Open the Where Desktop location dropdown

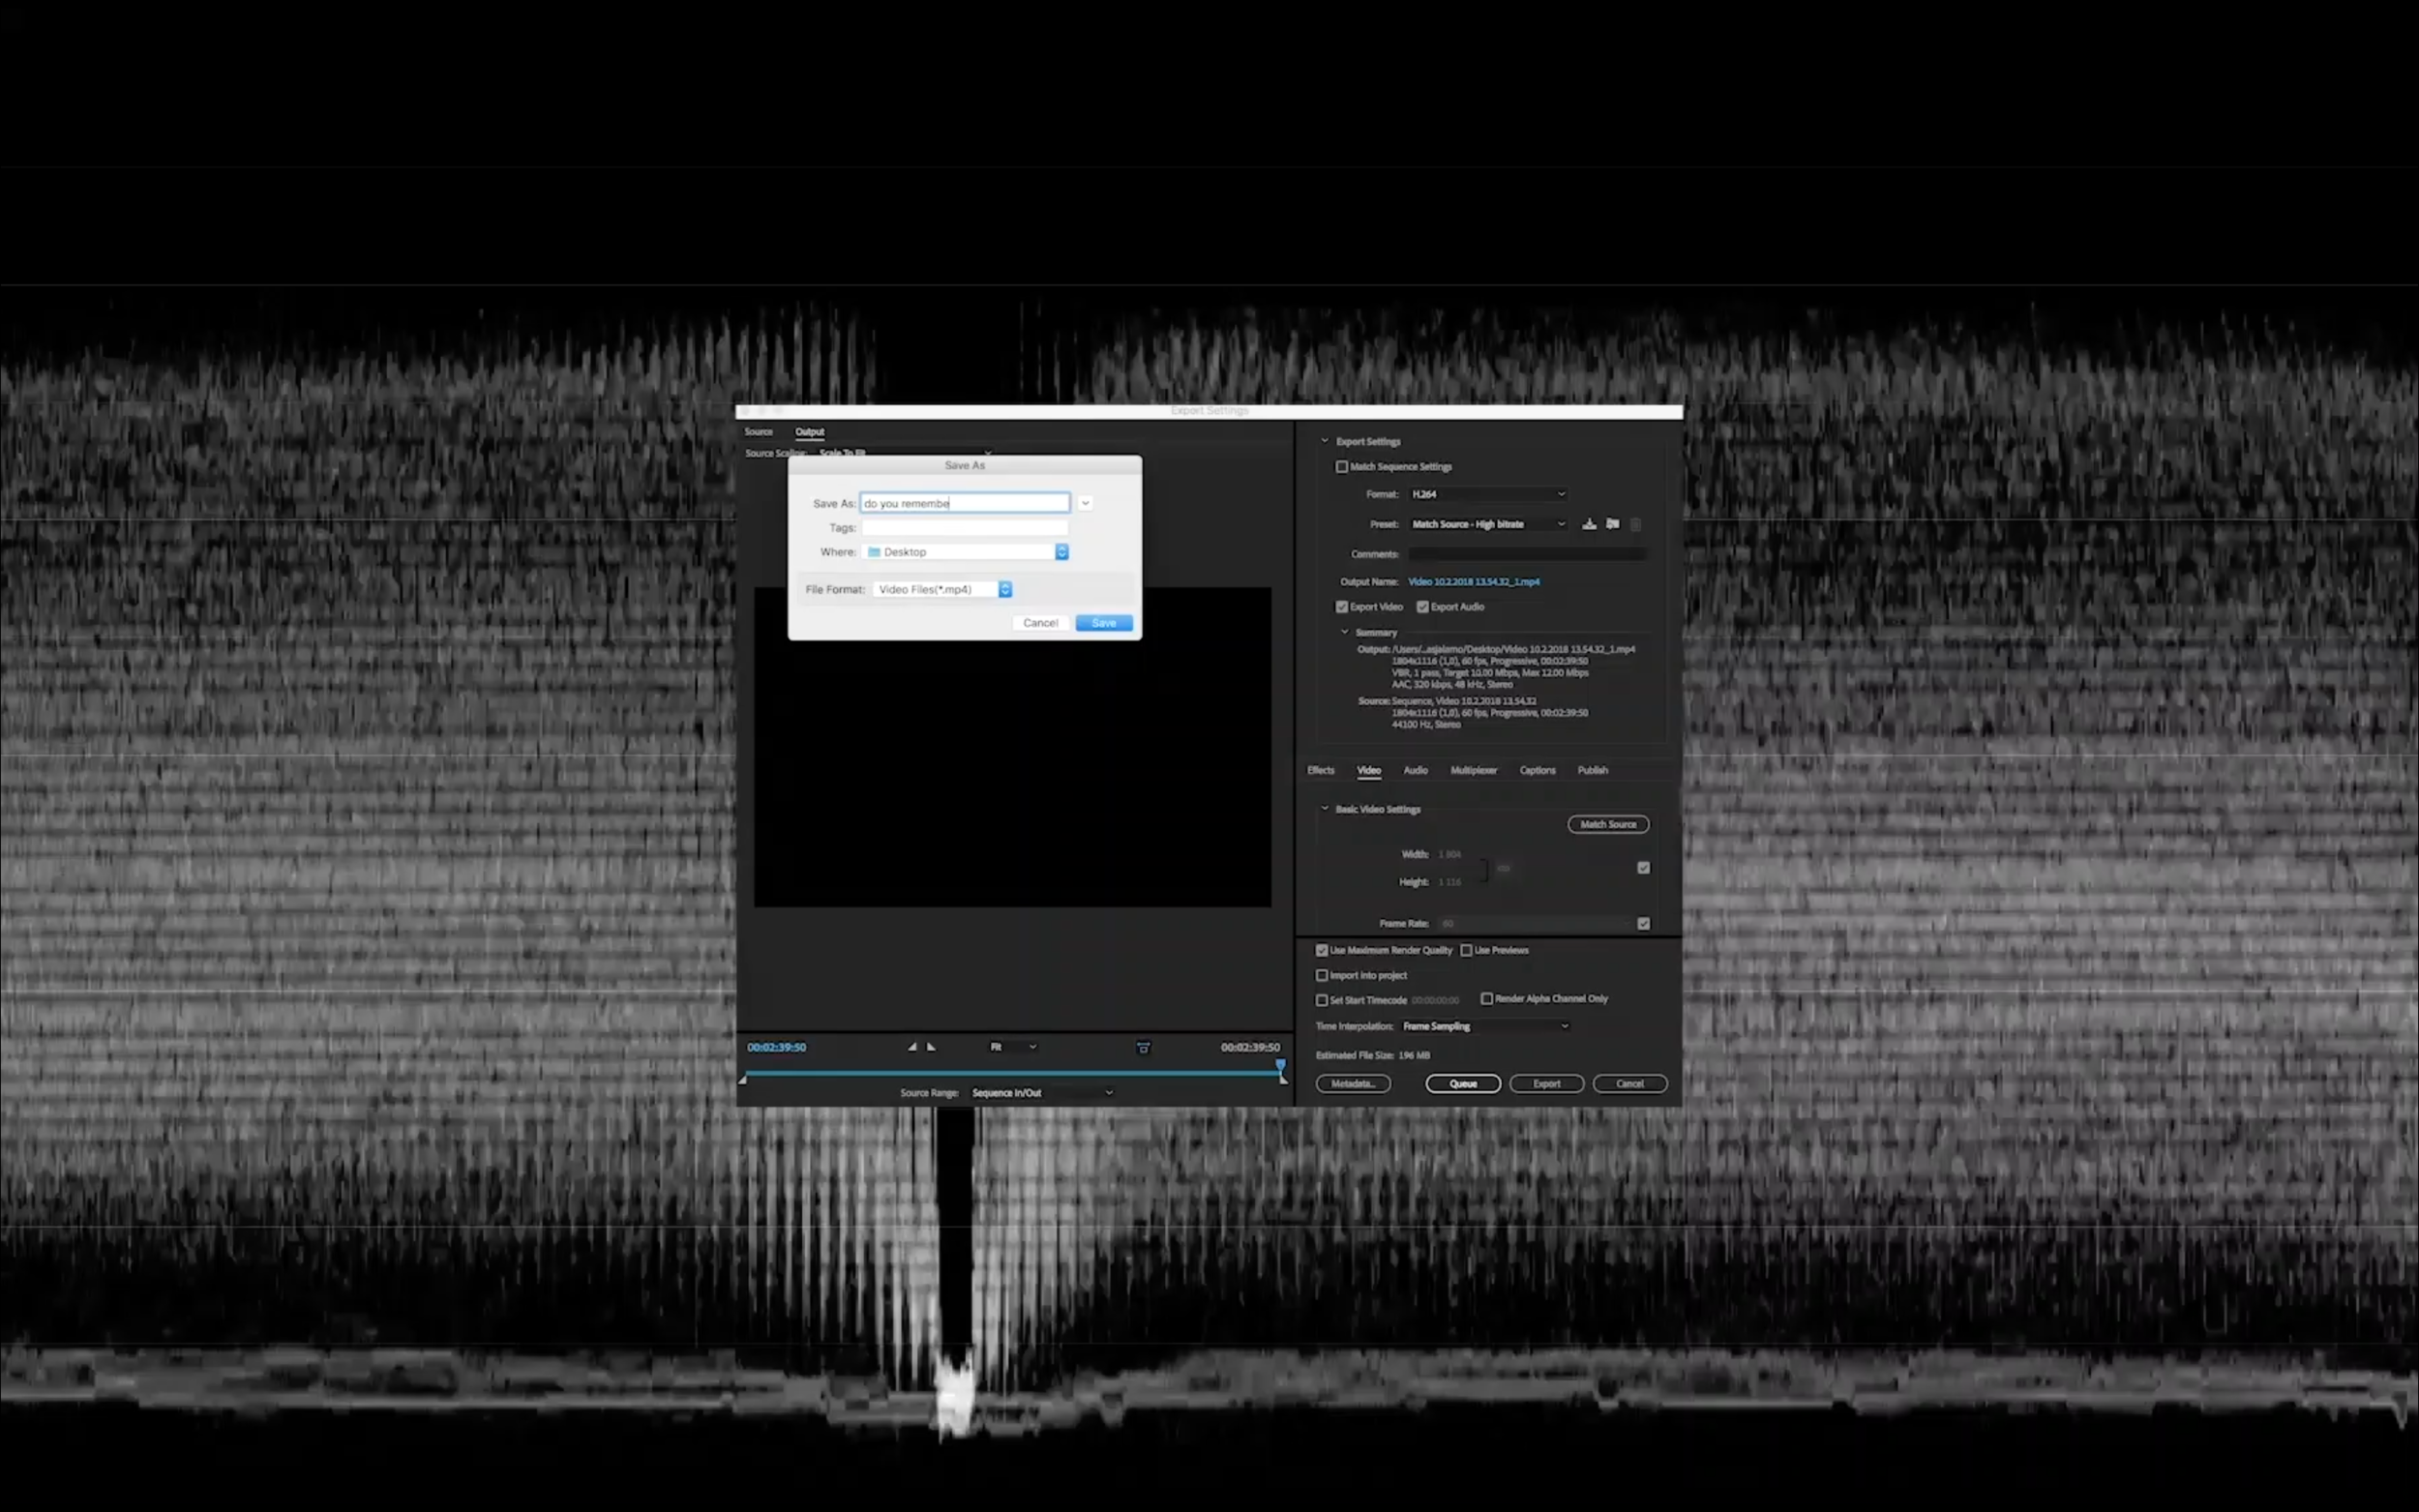1061,552
